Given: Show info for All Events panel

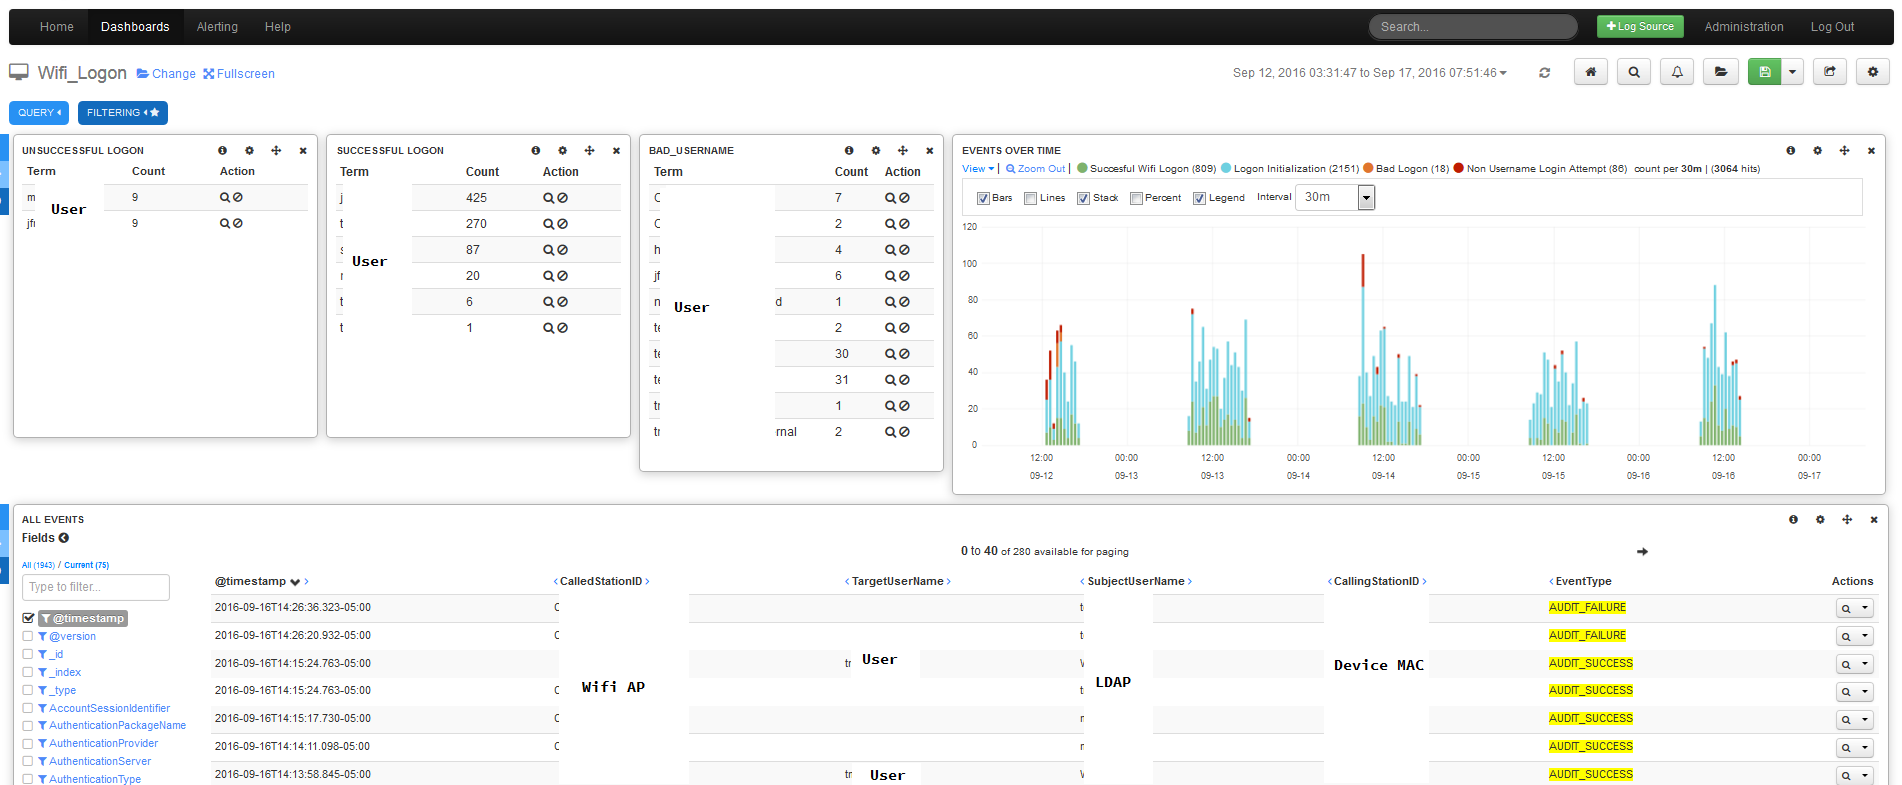Looking at the screenshot, I should (x=1793, y=520).
